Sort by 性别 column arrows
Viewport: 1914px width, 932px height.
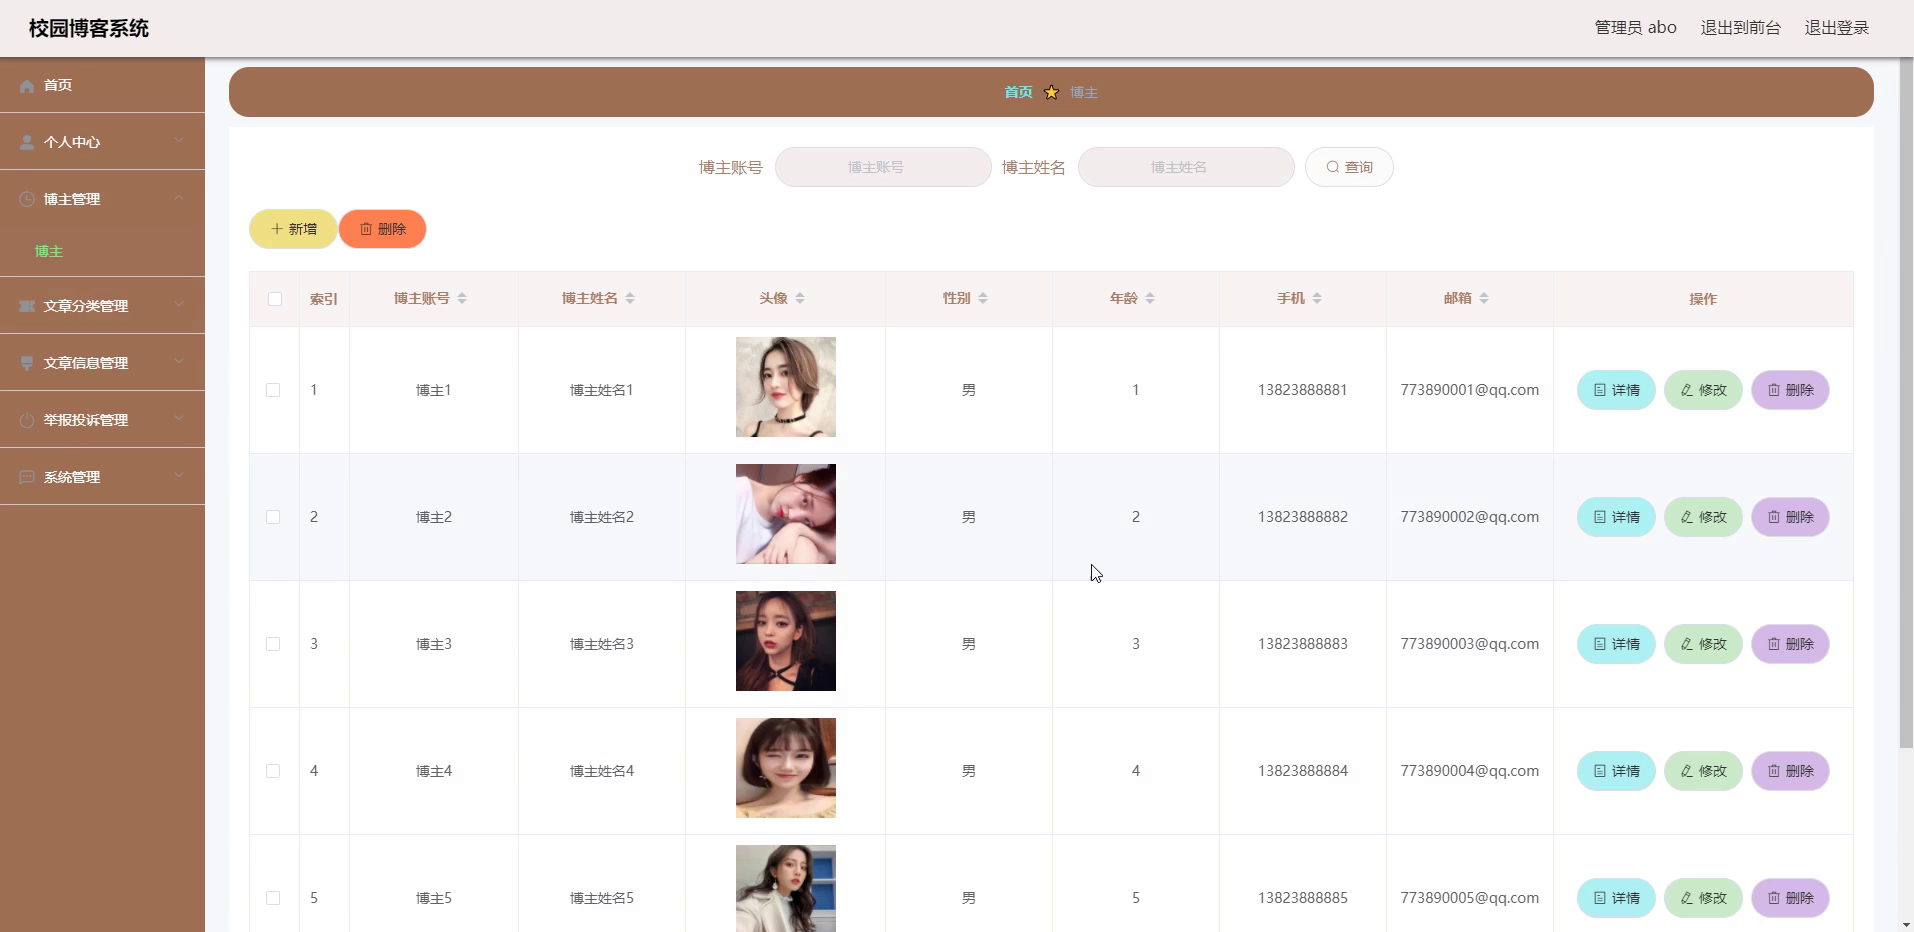coord(983,298)
